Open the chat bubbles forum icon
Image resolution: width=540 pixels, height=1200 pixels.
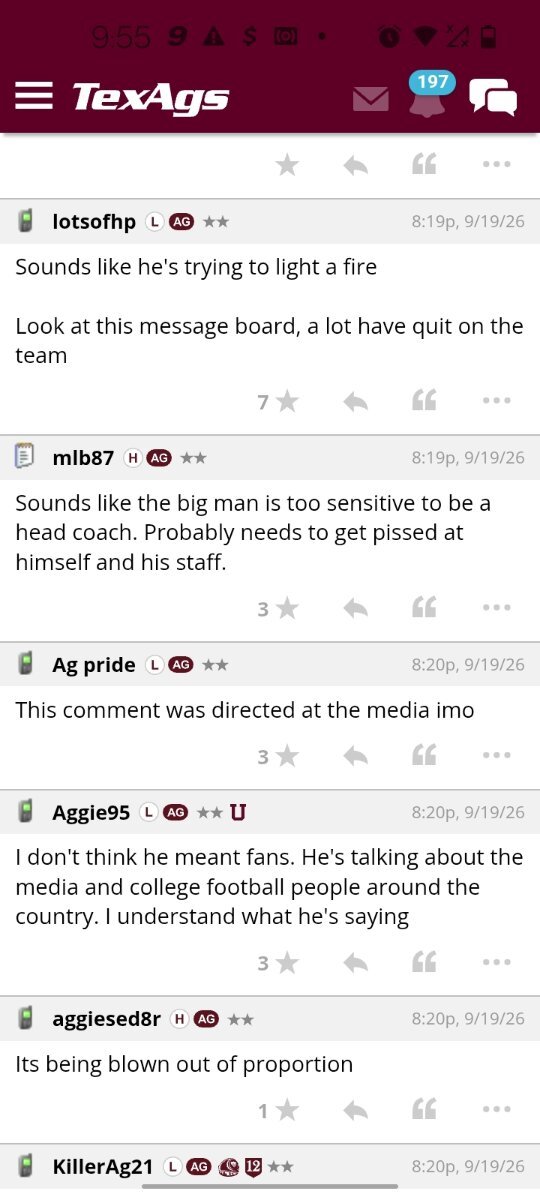click(x=493, y=97)
